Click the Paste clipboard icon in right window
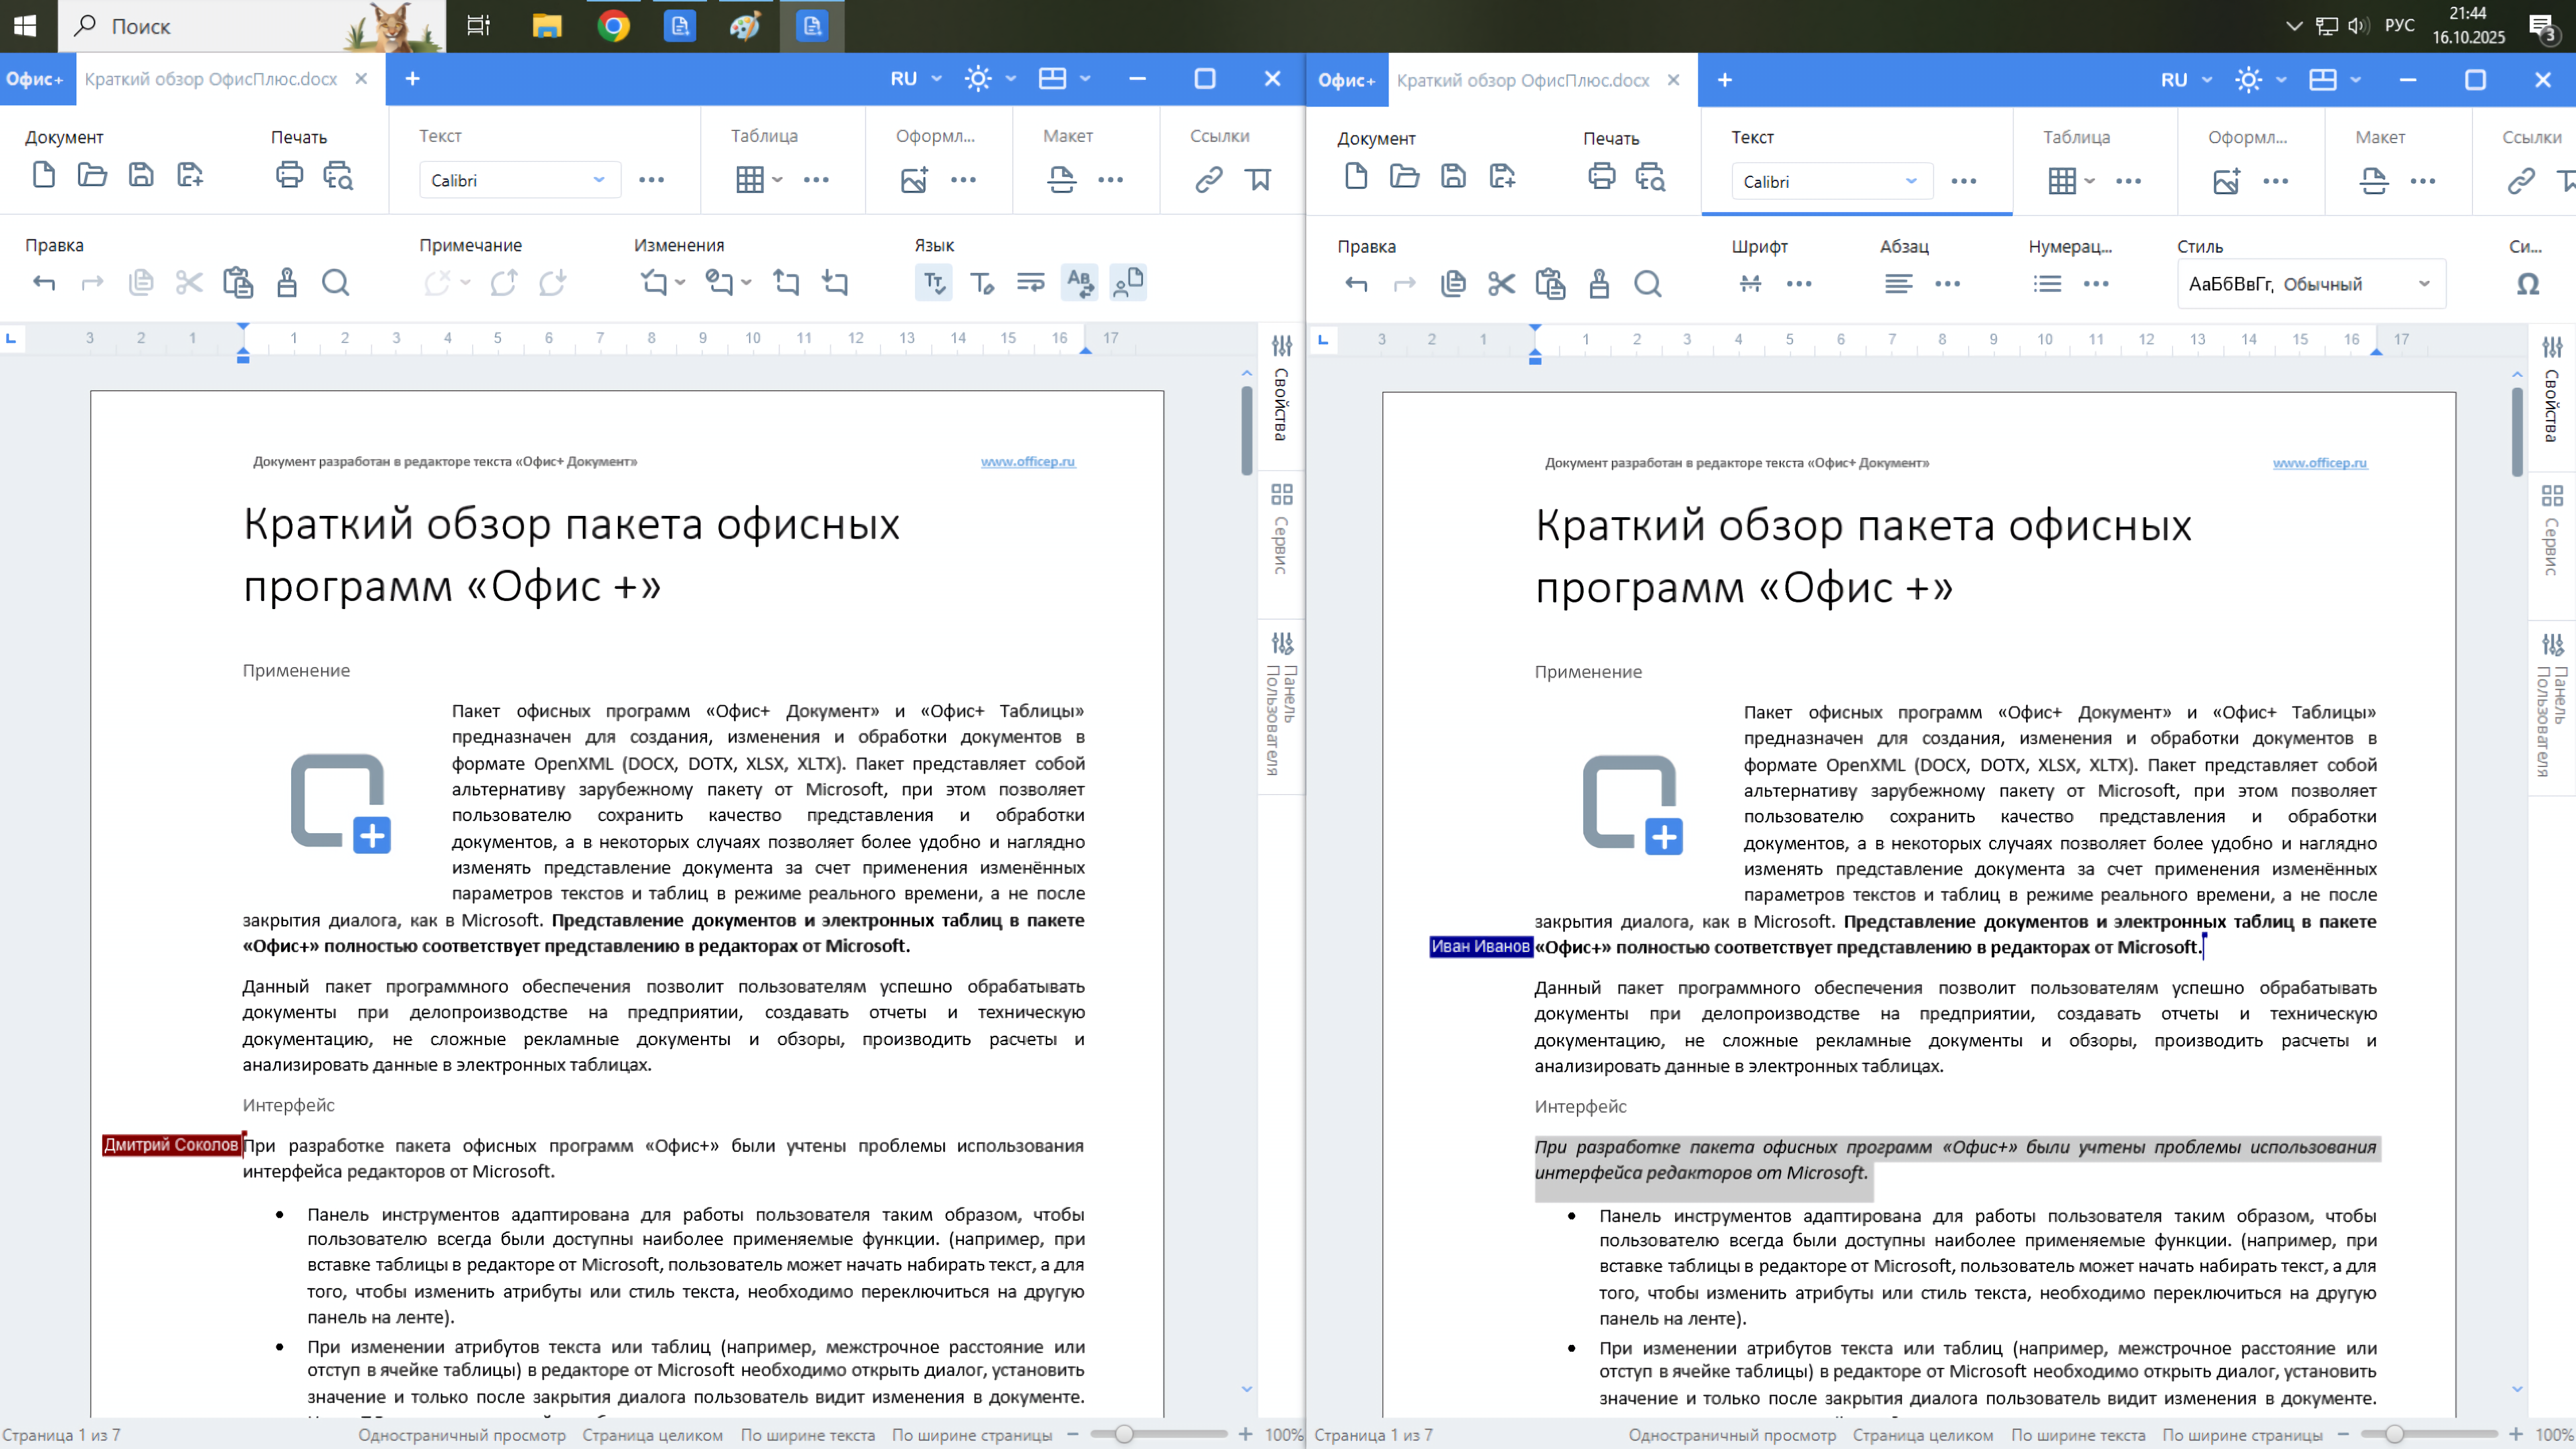Screen dimensions: 2576x1449 click(1550, 285)
